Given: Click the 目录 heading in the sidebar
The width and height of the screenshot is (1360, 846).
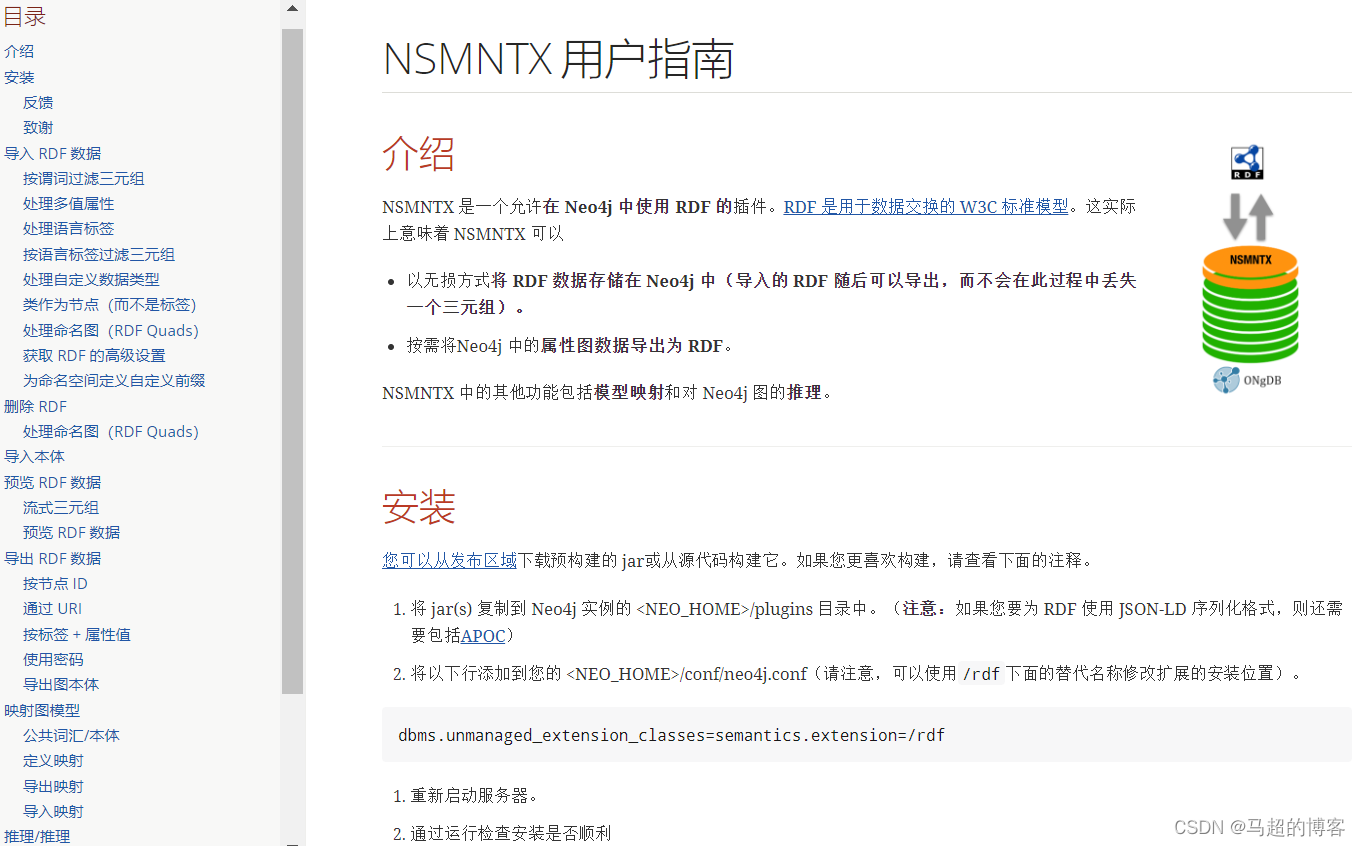Looking at the screenshot, I should click(25, 17).
